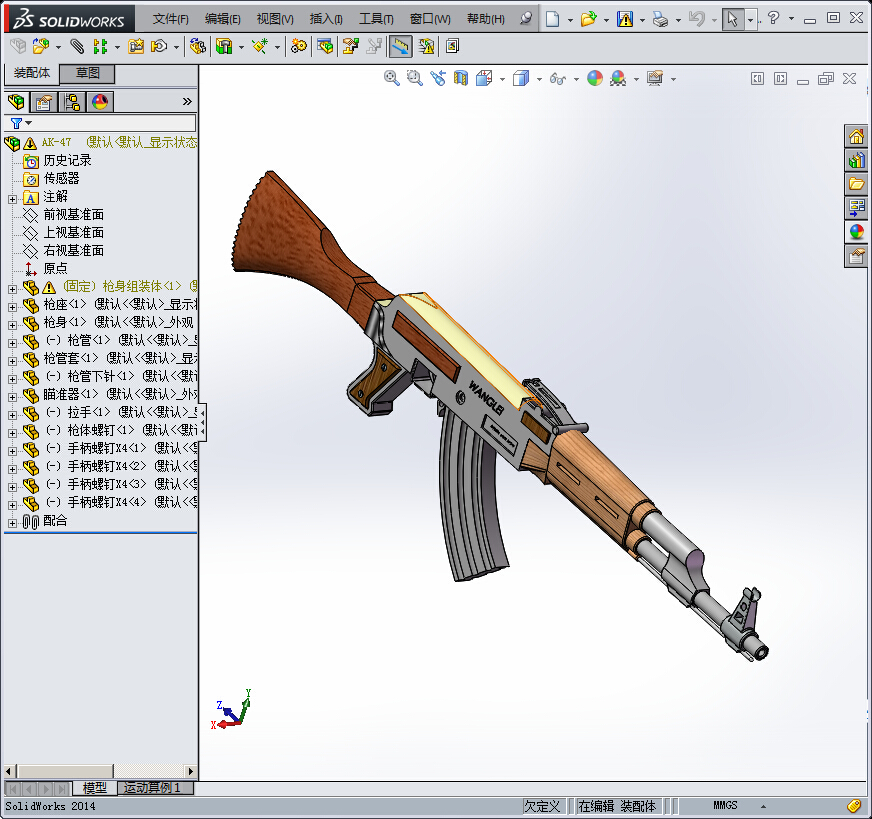872x819 pixels.
Task: Select the 模型 bottom tab
Action: (95, 788)
